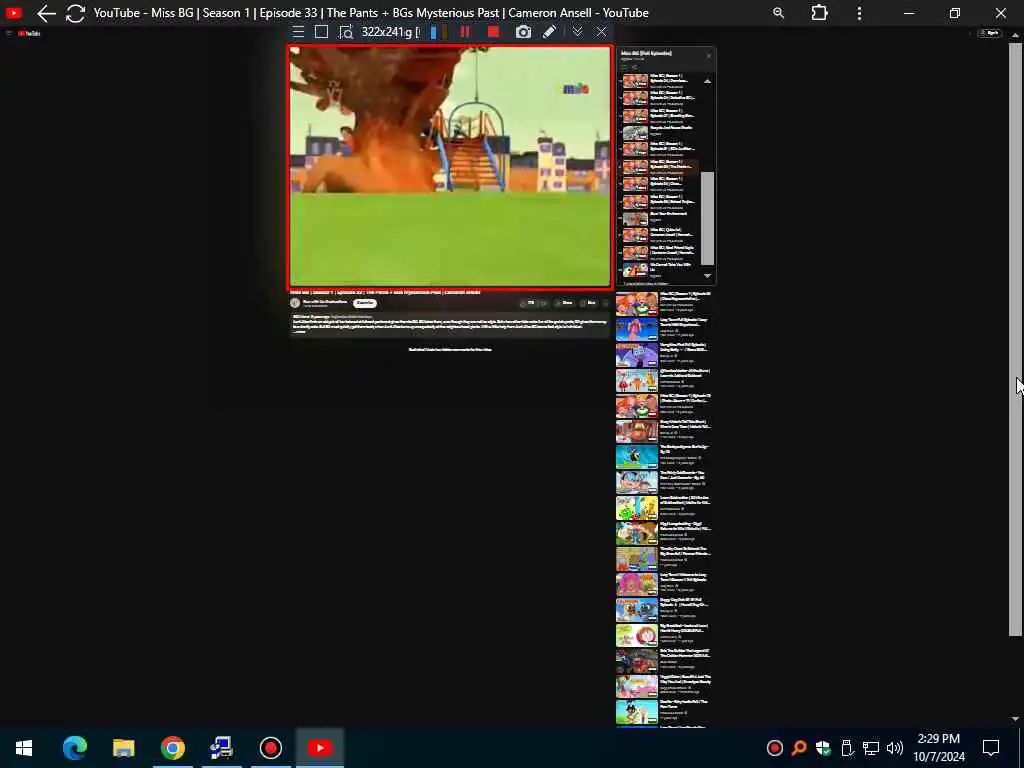Image resolution: width=1024 pixels, height=768 pixels.
Task: Open the YouTube guide hamburger menu
Action: click(8, 33)
